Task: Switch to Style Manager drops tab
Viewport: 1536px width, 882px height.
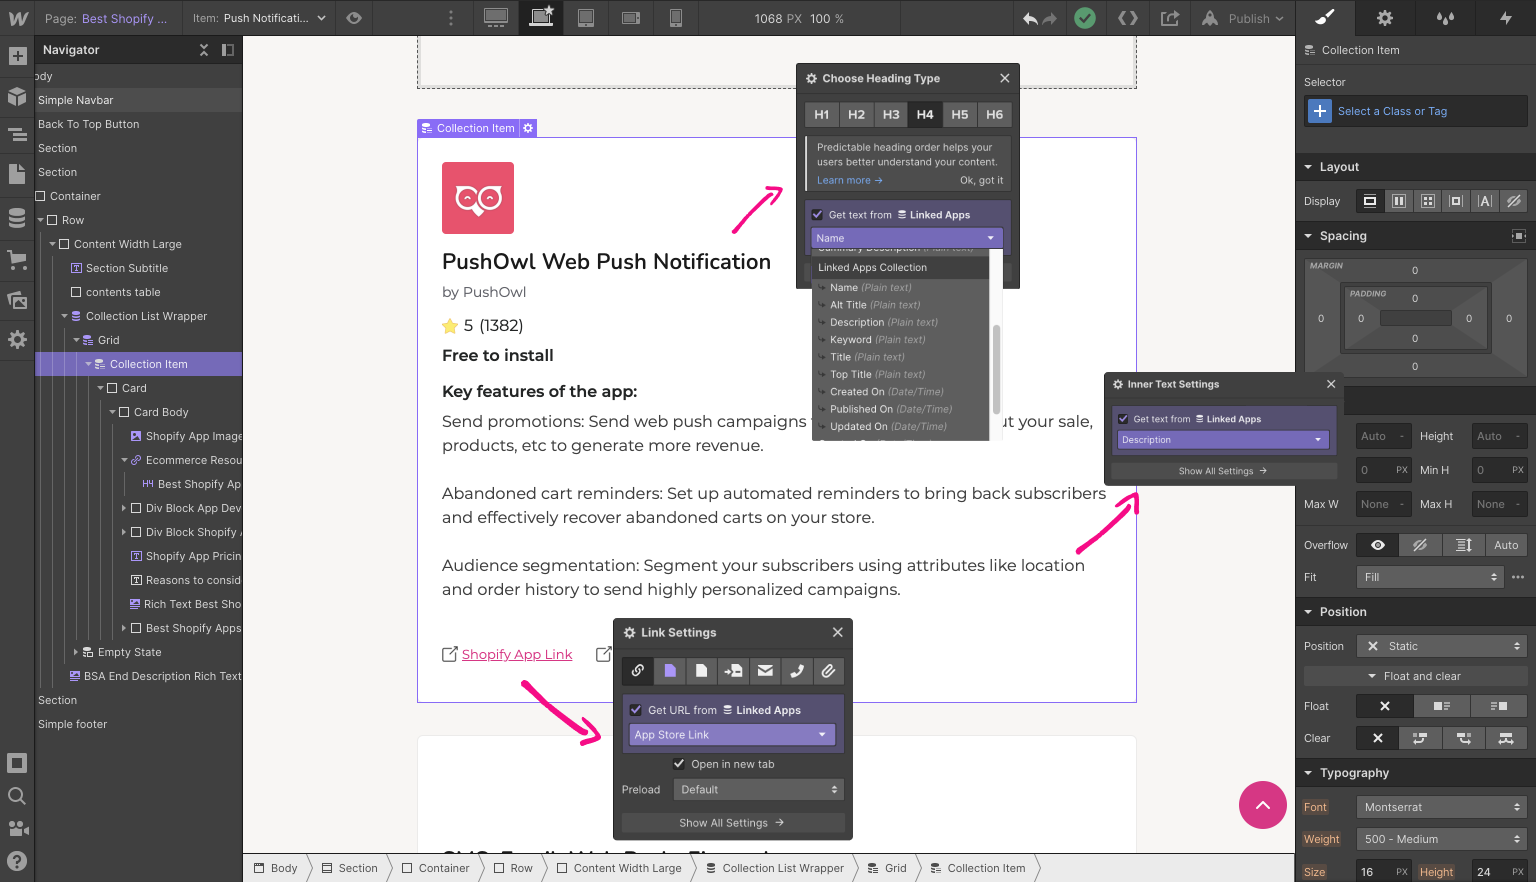Action: [x=1445, y=18]
